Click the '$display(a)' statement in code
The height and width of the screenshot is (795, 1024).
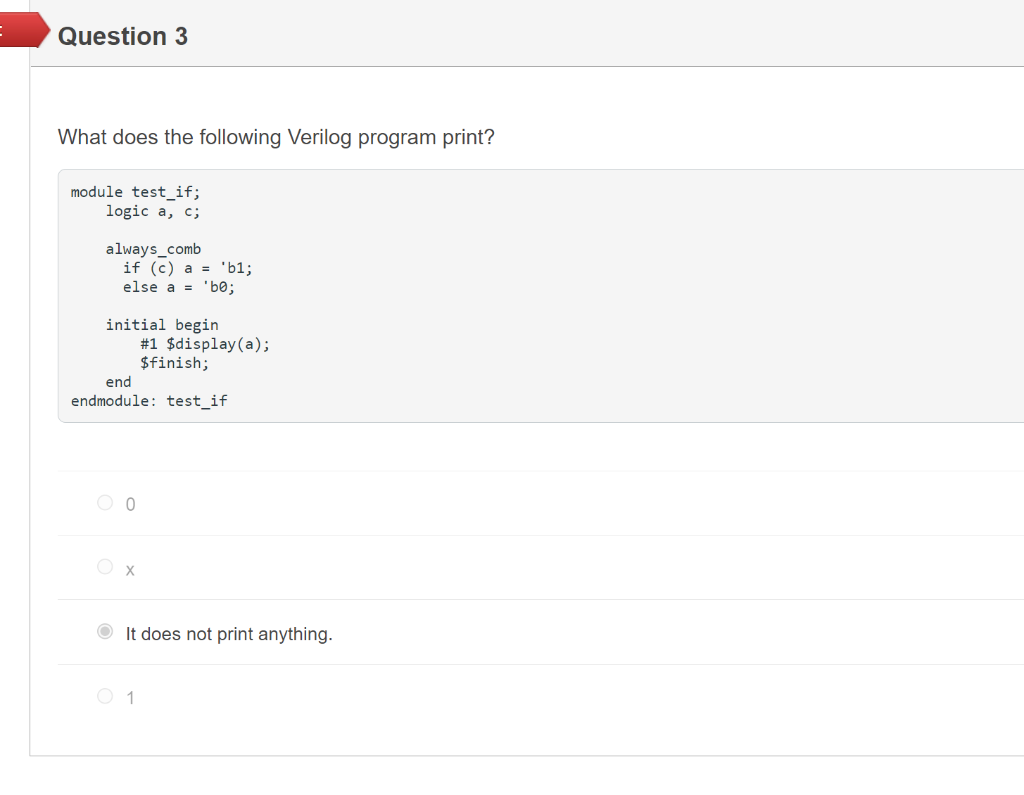(214, 343)
